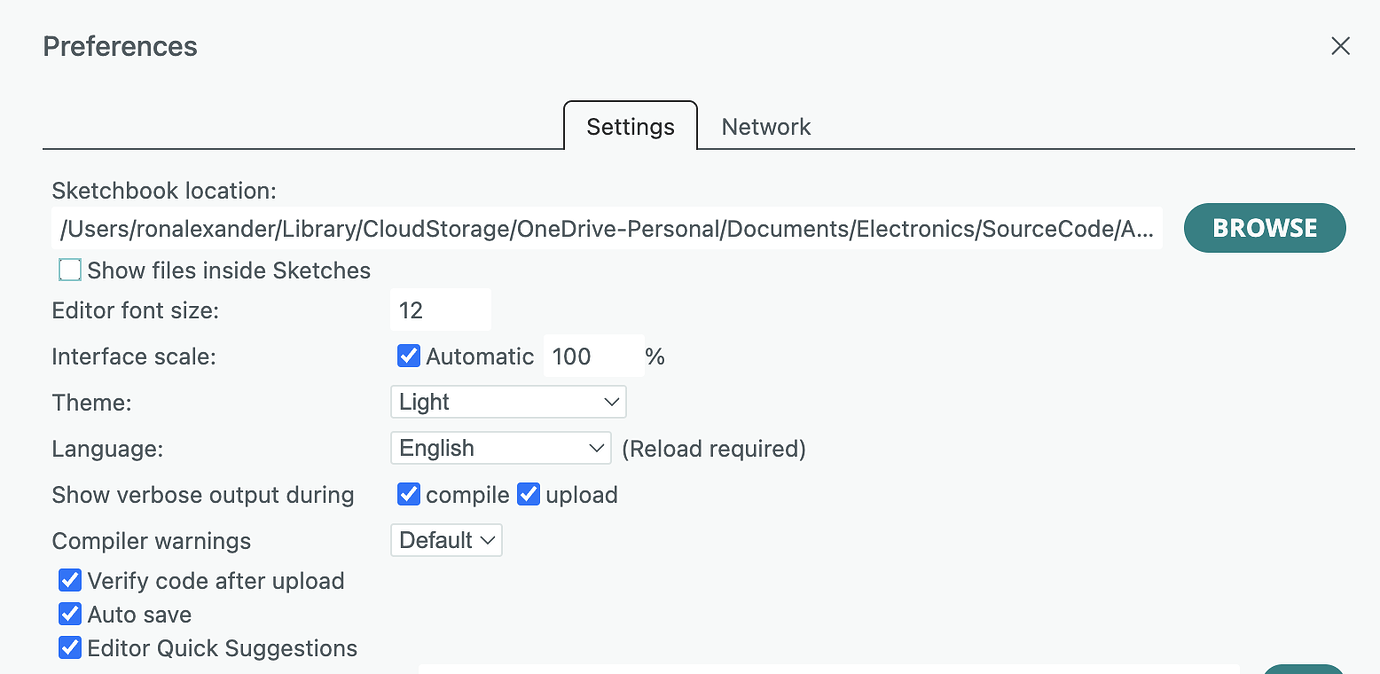Disable verbose output during compile
Viewport: 1380px width, 674px height.
(x=408, y=494)
